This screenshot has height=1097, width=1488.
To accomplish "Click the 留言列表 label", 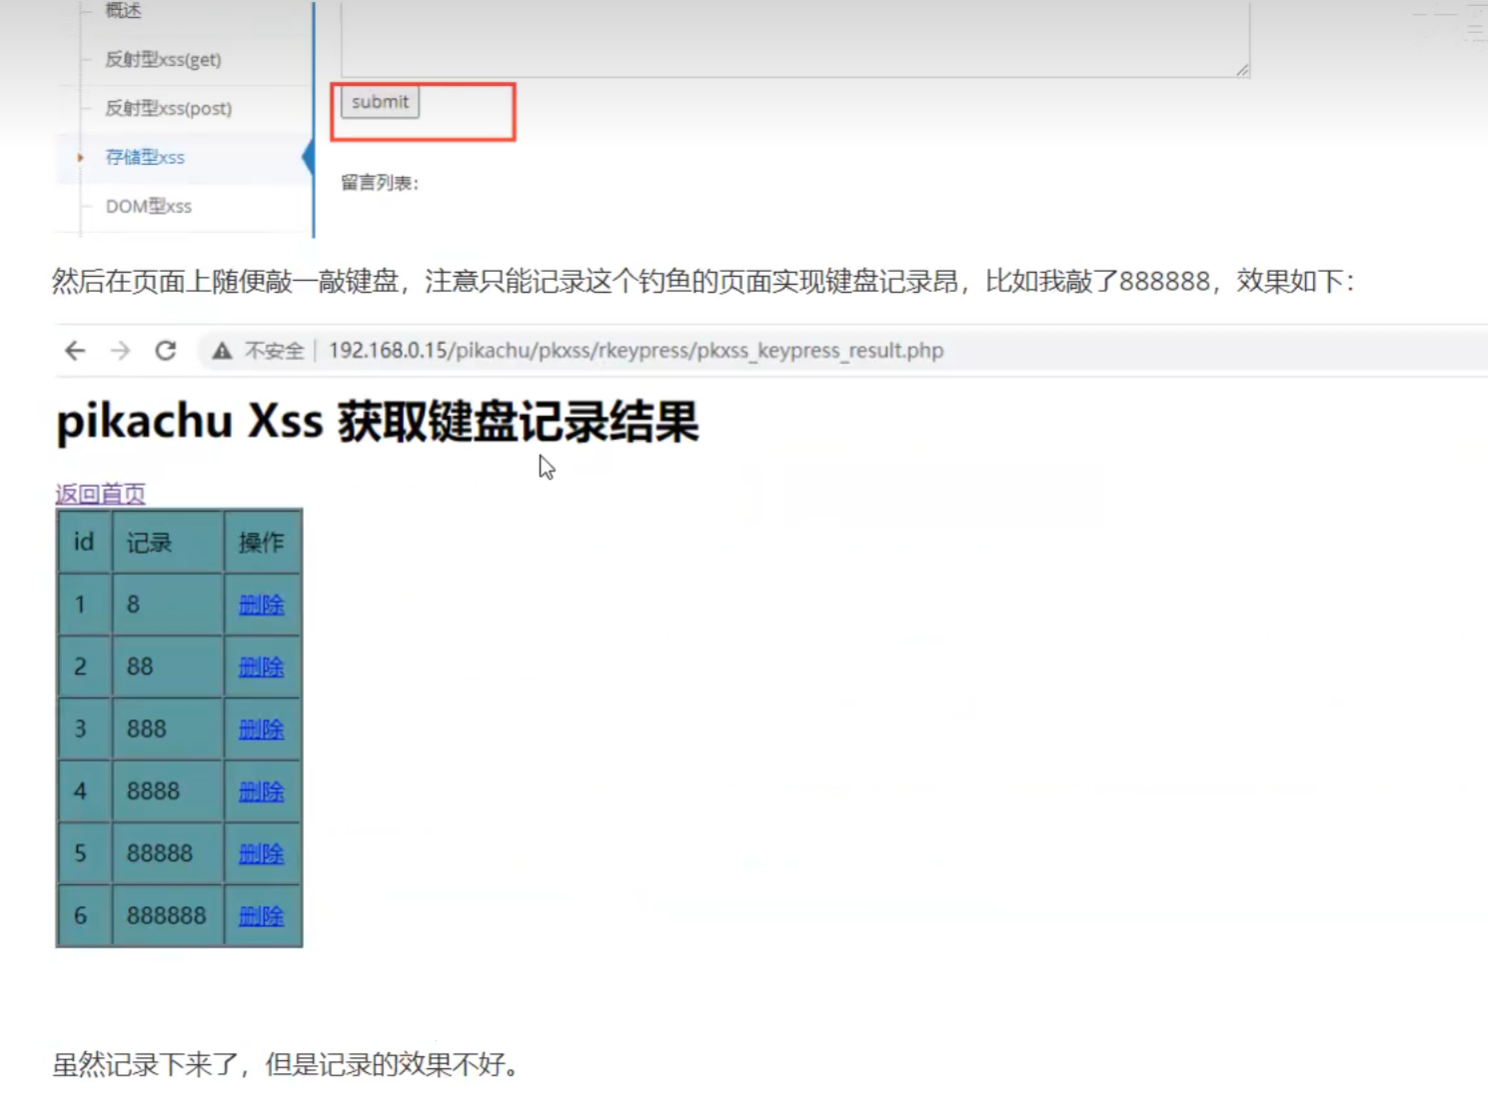I will coord(379,183).
